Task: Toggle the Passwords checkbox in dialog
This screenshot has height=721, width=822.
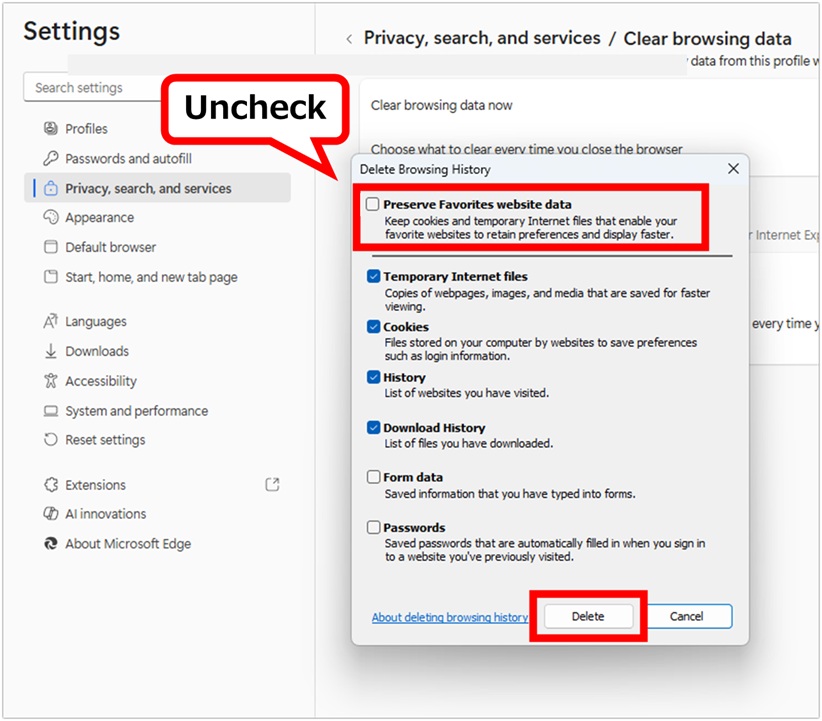Action: [x=374, y=528]
